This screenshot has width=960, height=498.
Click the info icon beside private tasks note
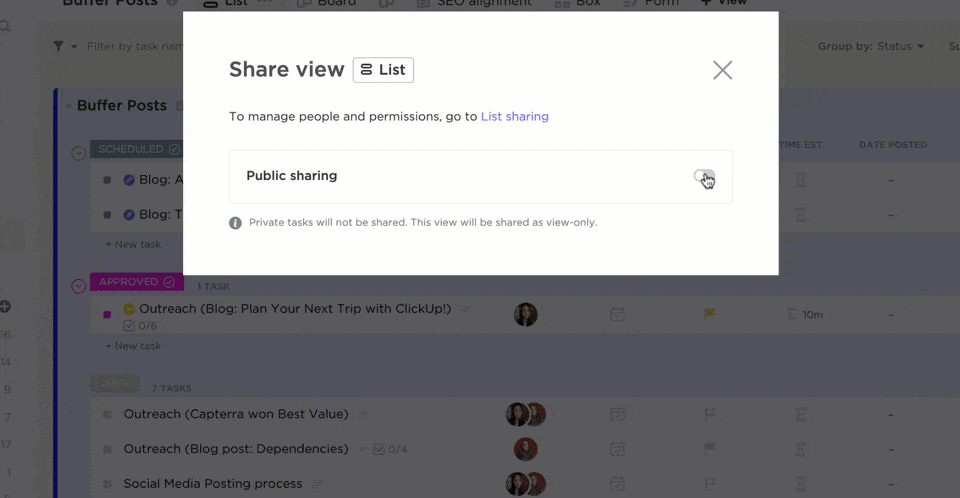click(x=236, y=223)
